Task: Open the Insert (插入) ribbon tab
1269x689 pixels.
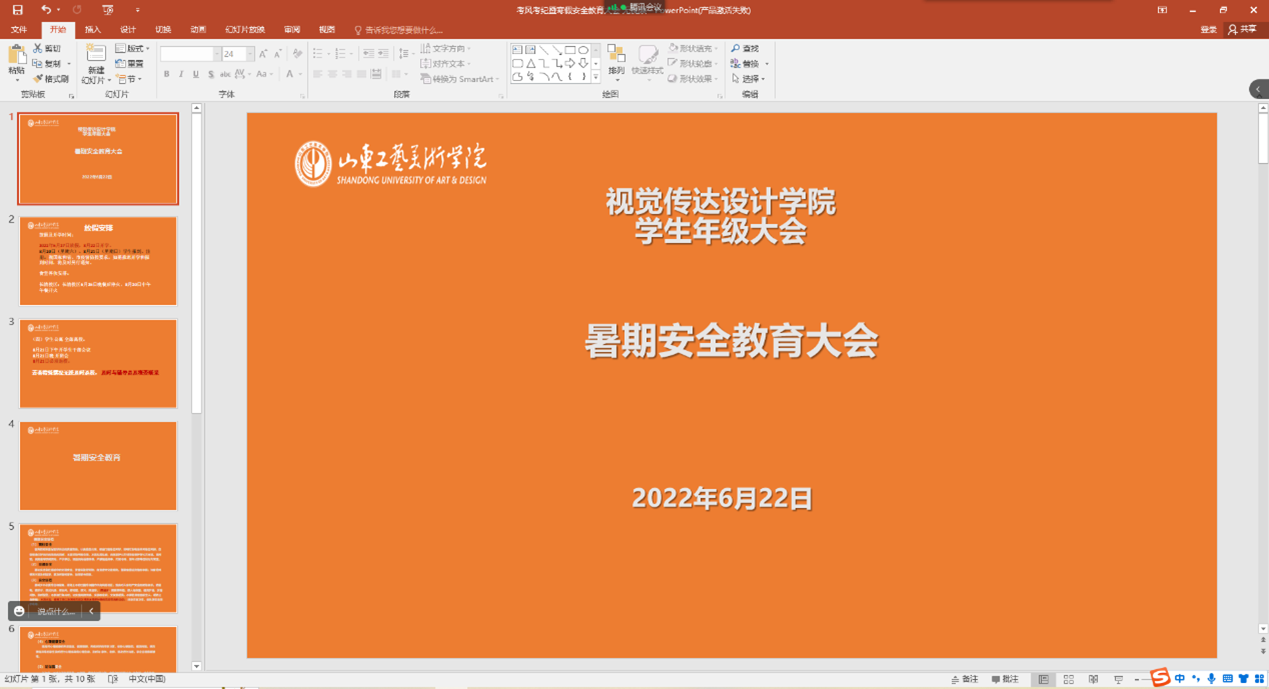Action: [93, 30]
